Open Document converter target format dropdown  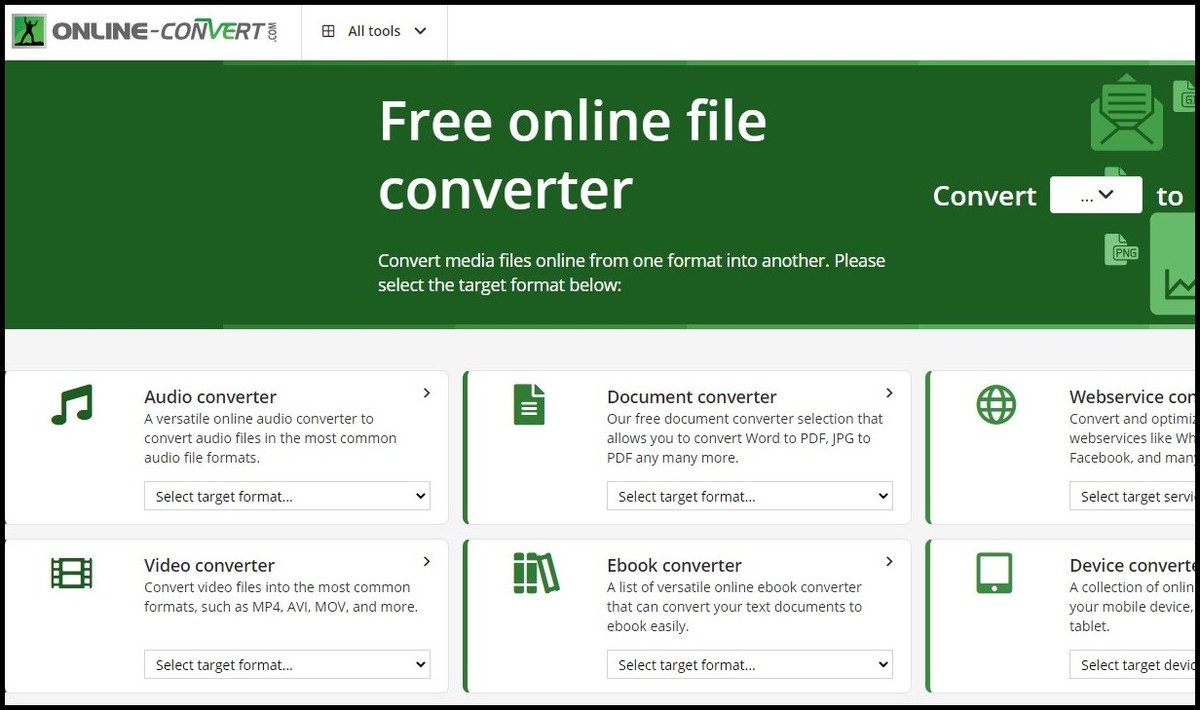[x=750, y=496]
